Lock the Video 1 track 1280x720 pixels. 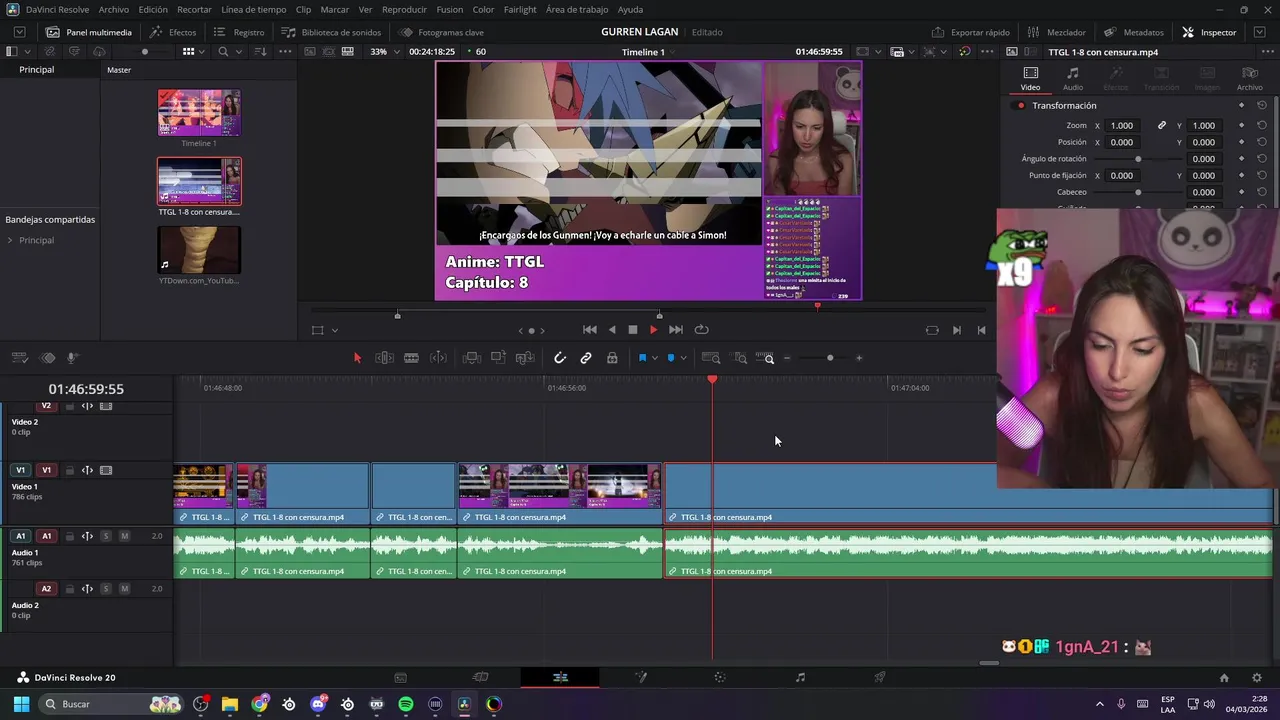69,470
